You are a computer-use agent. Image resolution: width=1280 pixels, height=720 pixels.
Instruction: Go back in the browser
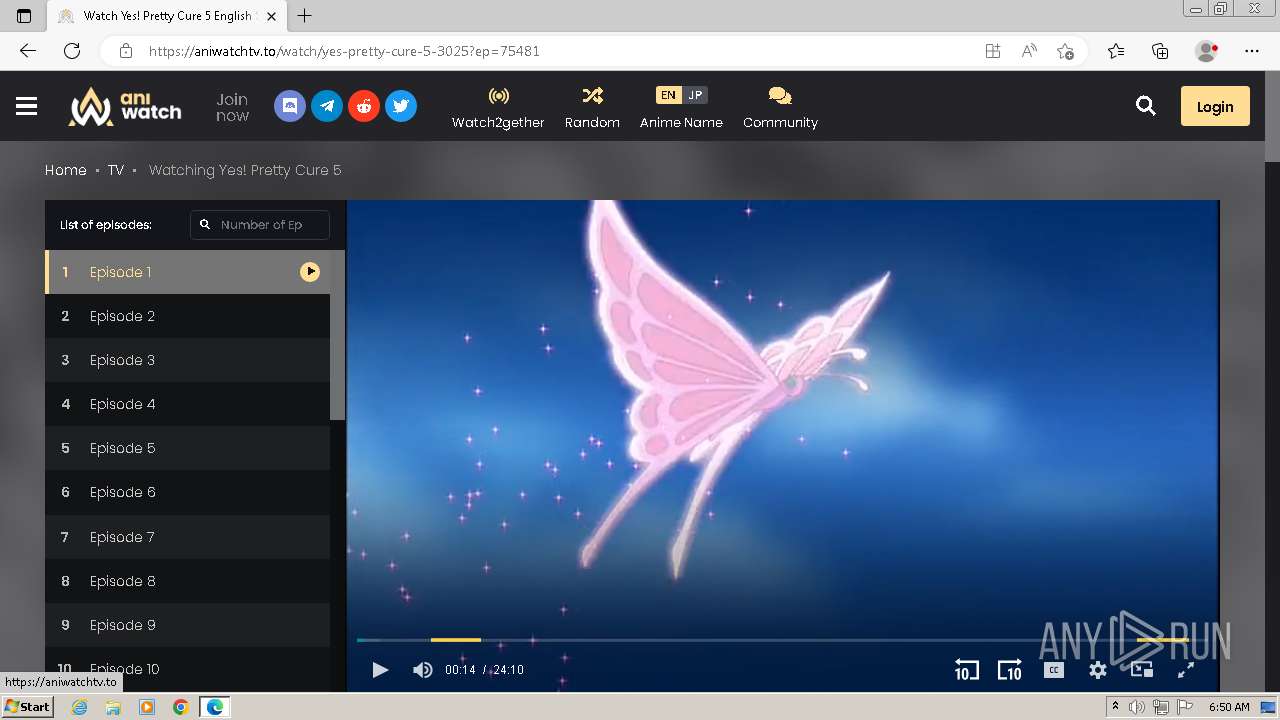click(x=28, y=51)
